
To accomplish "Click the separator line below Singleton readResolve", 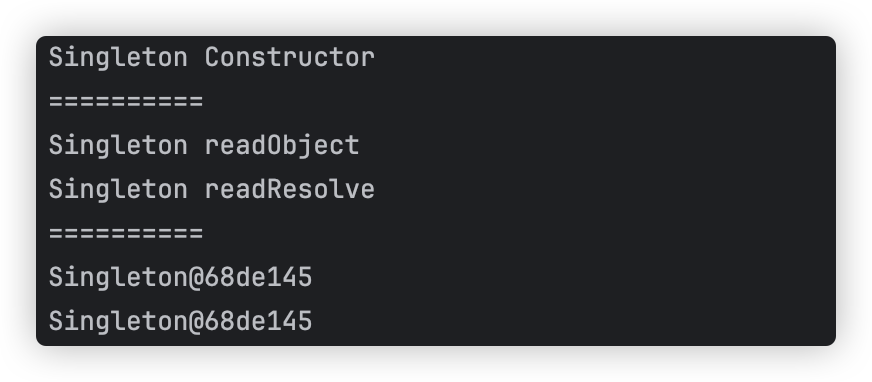I will click(126, 234).
